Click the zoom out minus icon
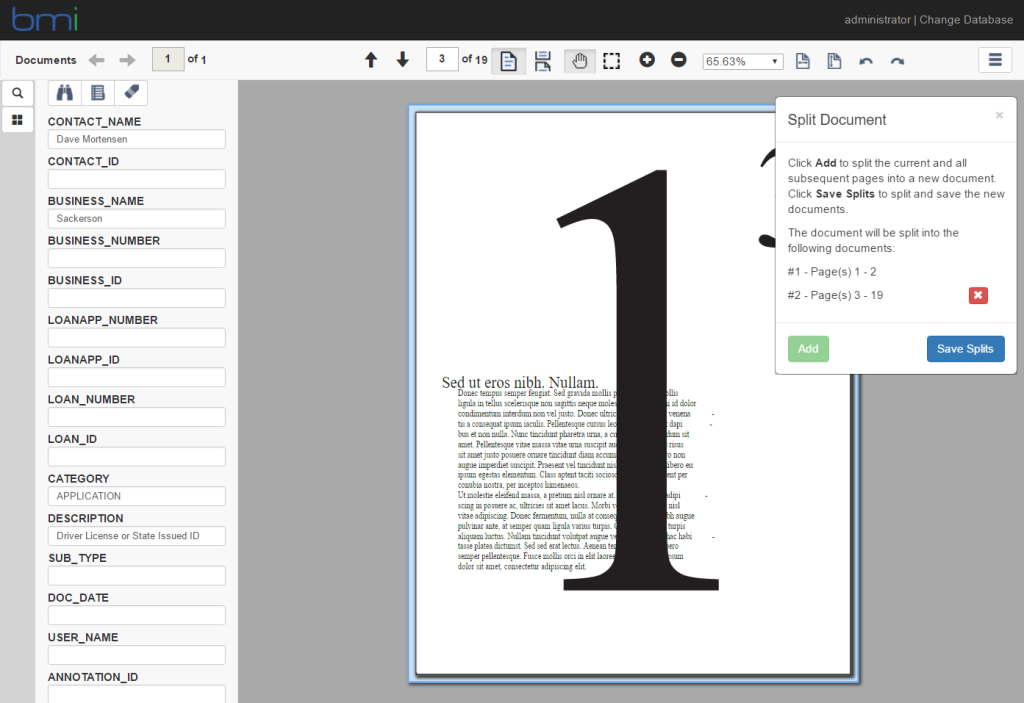The width and height of the screenshot is (1024, 703). point(679,60)
